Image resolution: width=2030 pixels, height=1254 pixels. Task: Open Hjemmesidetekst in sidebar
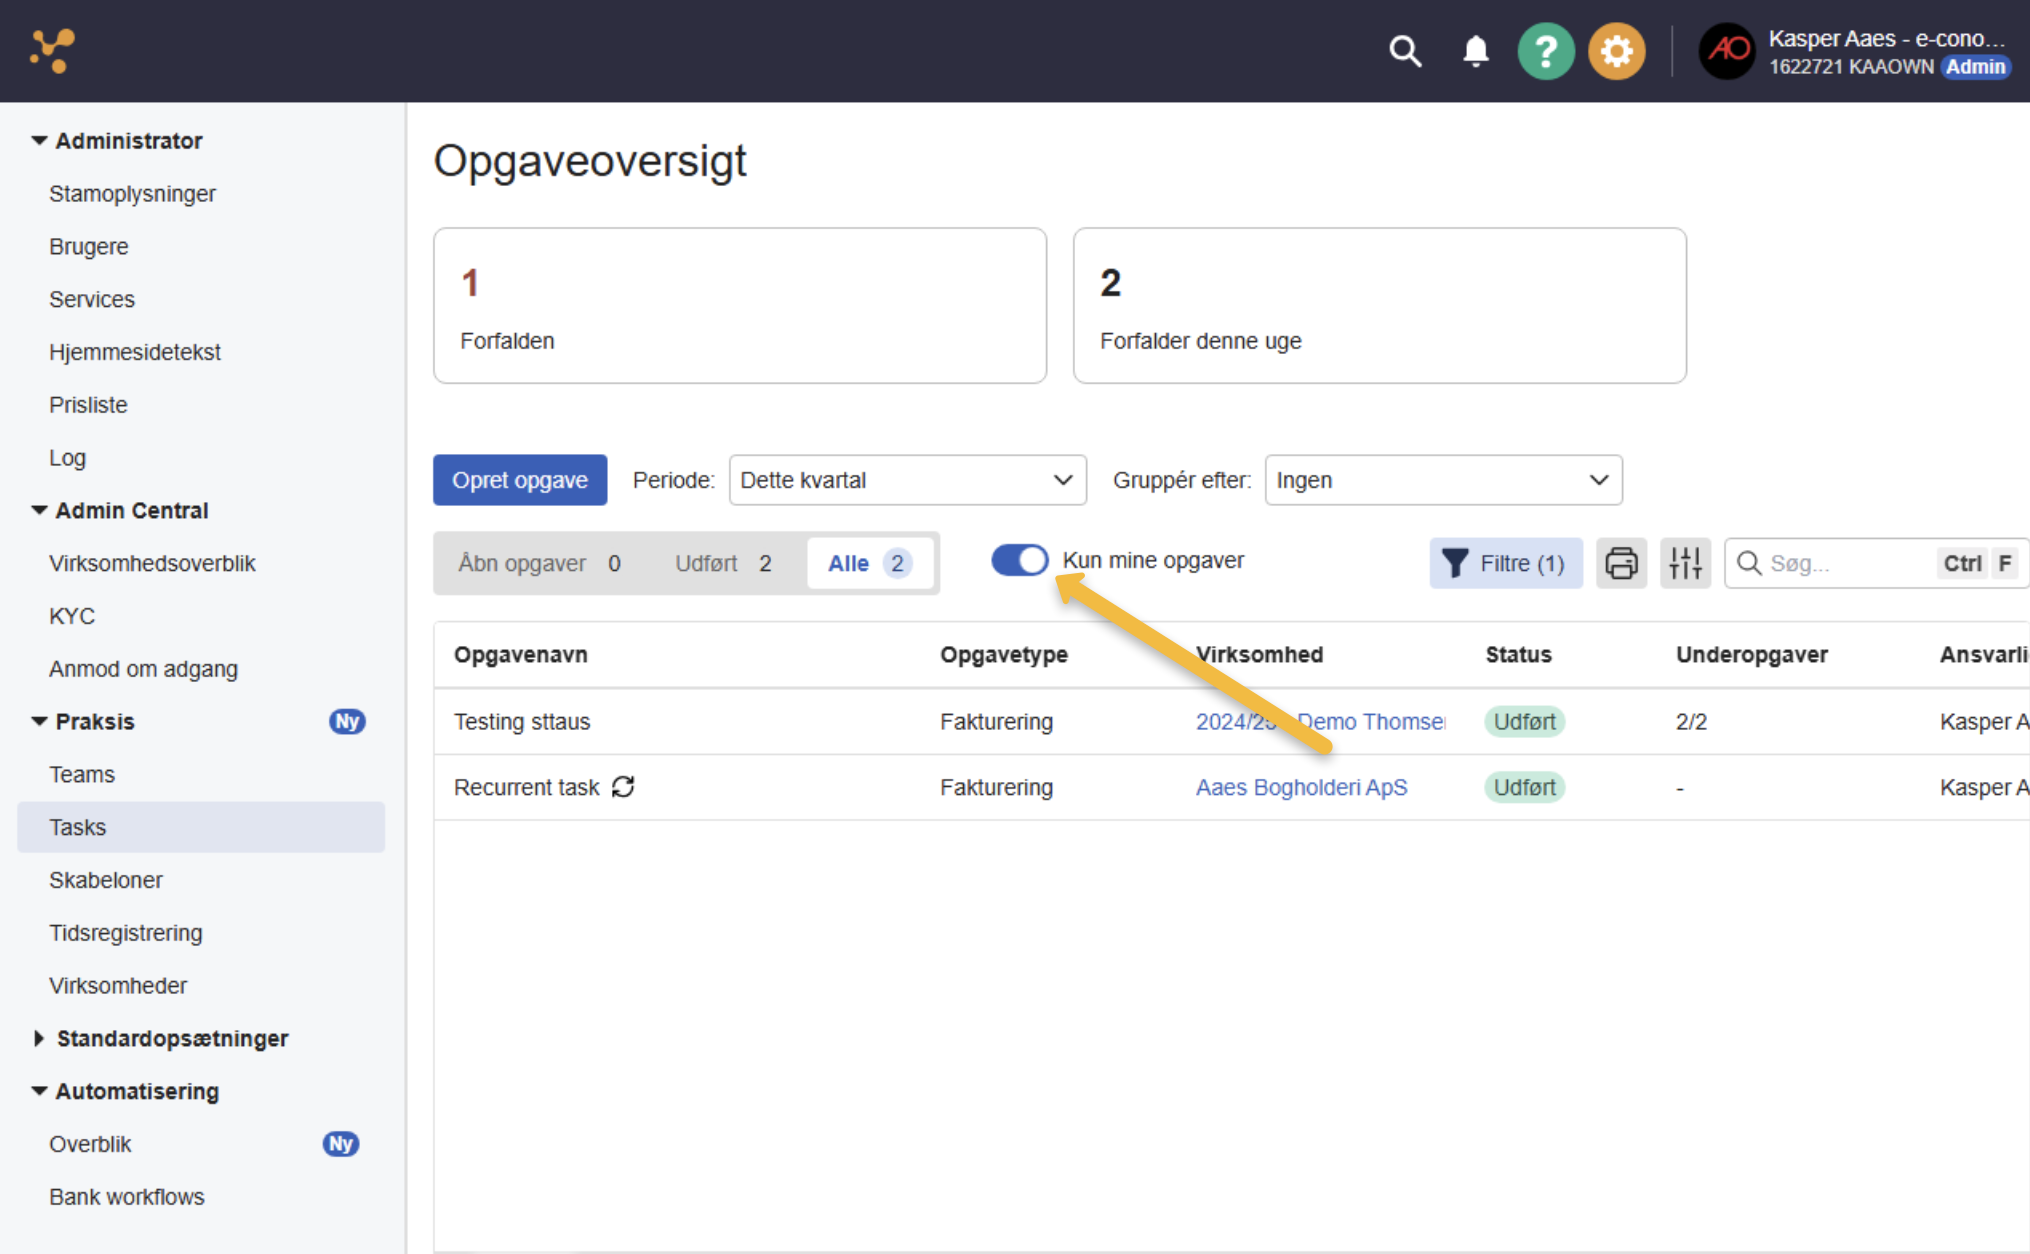135,353
